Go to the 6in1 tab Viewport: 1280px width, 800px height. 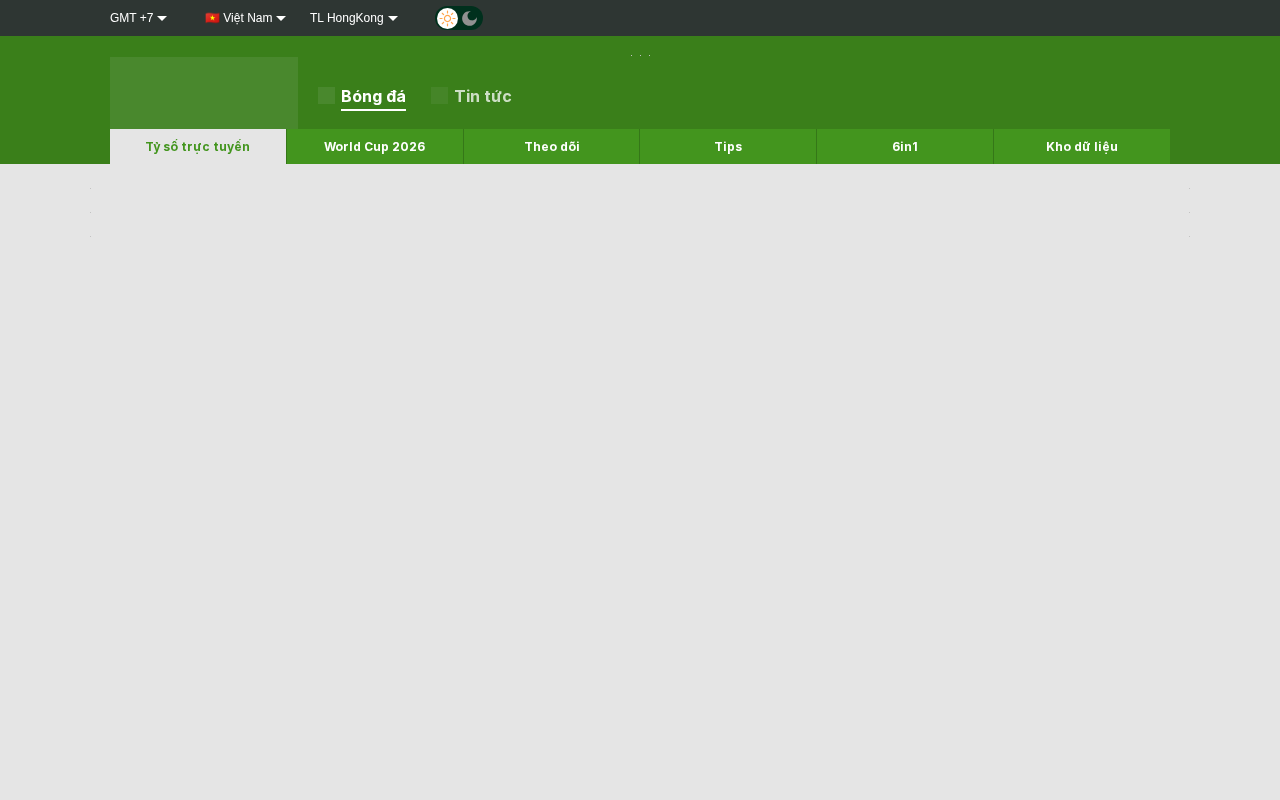pyautogui.click(x=905, y=146)
